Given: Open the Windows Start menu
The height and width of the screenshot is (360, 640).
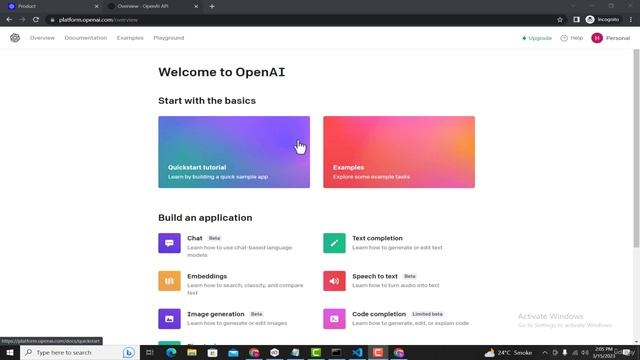Looking at the screenshot, I should tap(10, 353).
